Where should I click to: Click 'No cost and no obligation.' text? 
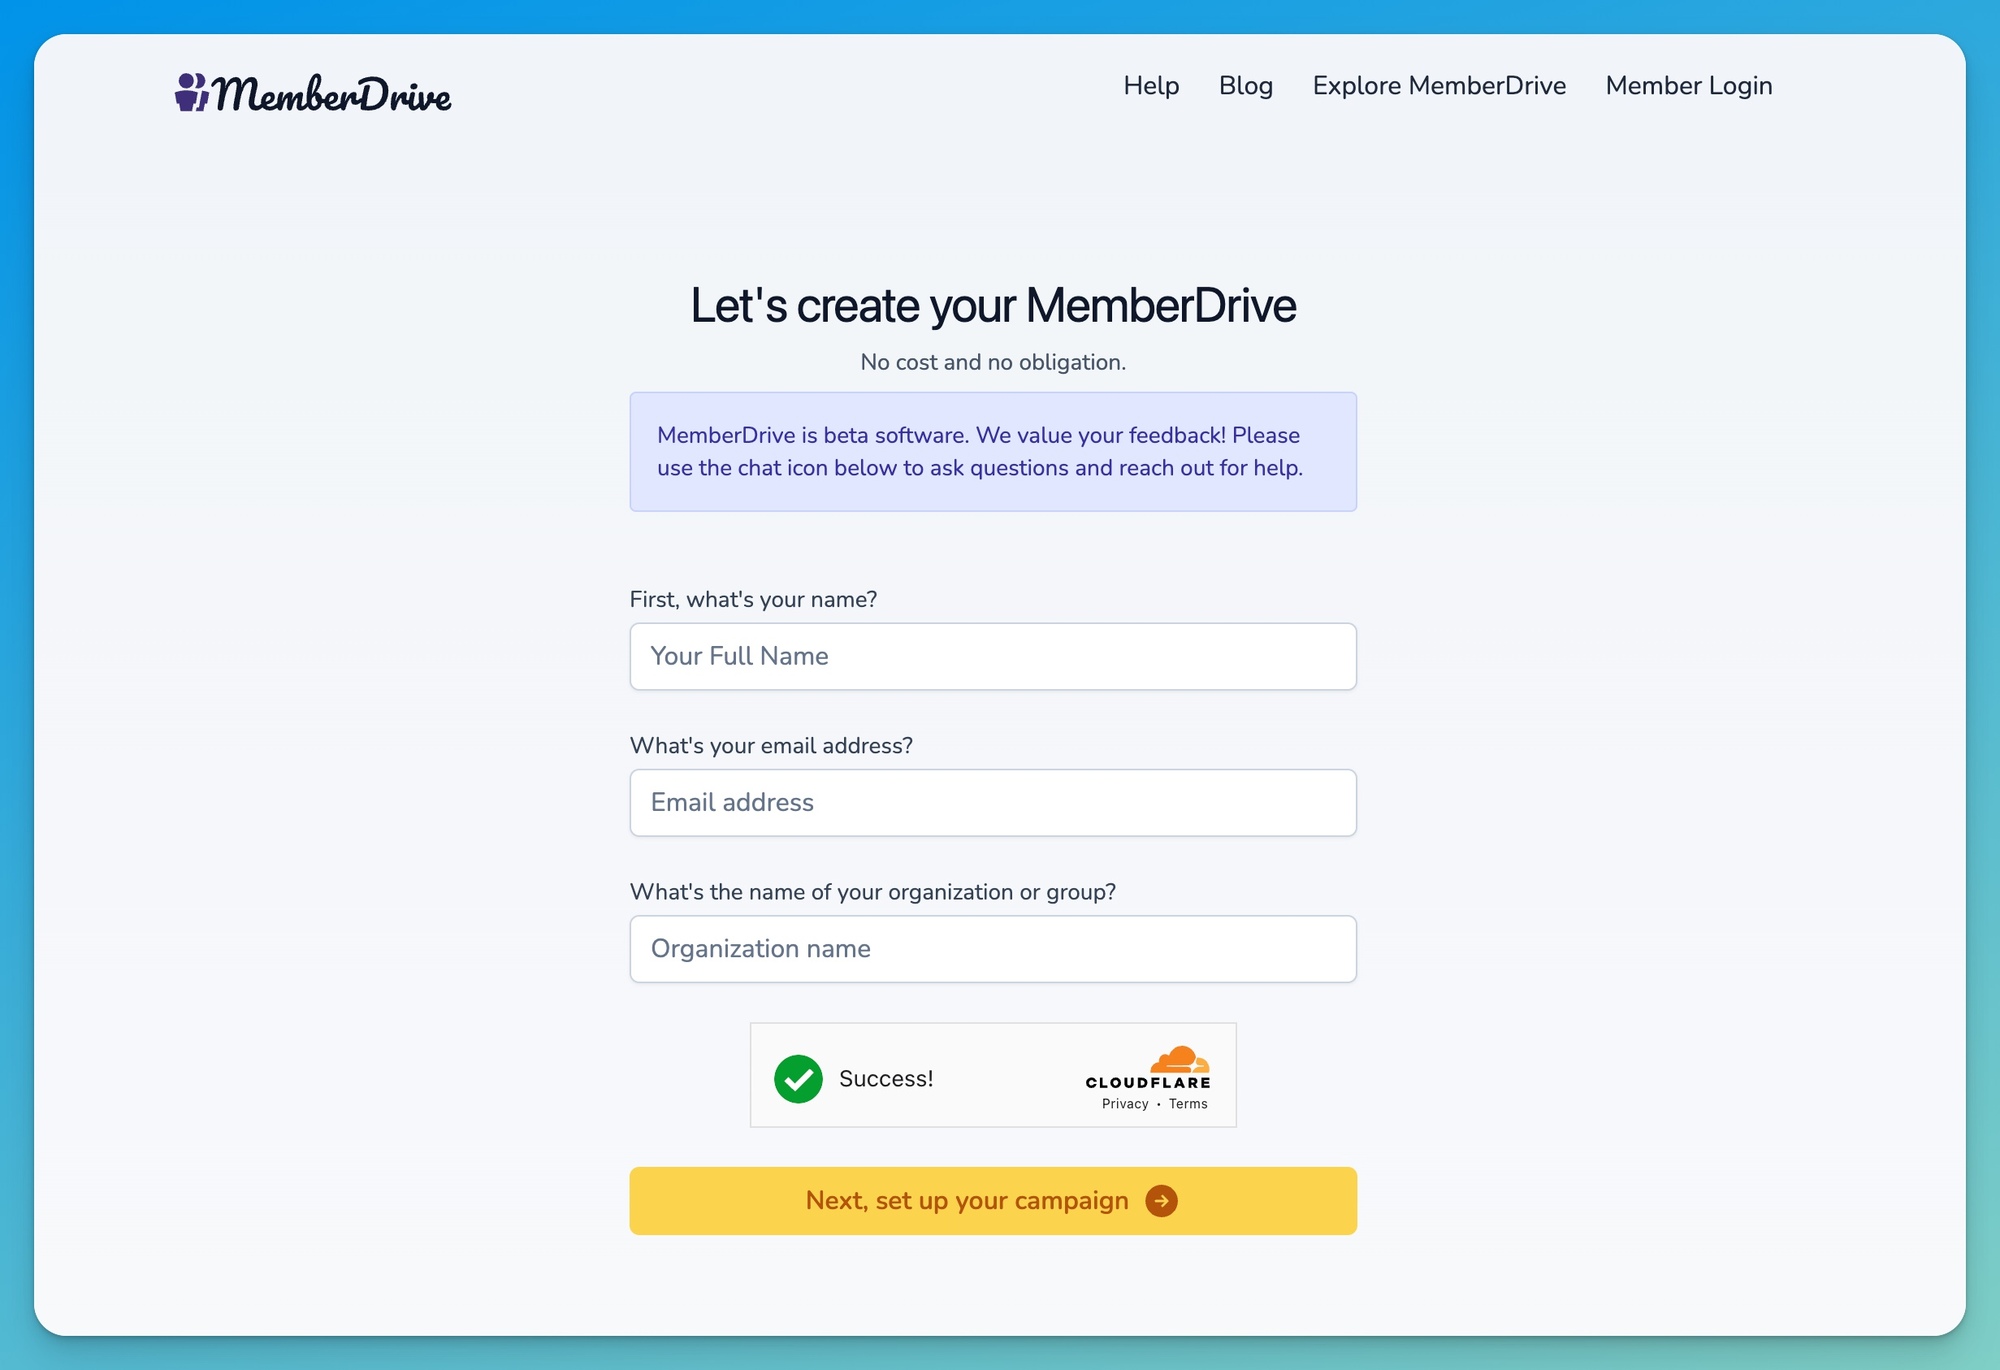click(x=993, y=362)
